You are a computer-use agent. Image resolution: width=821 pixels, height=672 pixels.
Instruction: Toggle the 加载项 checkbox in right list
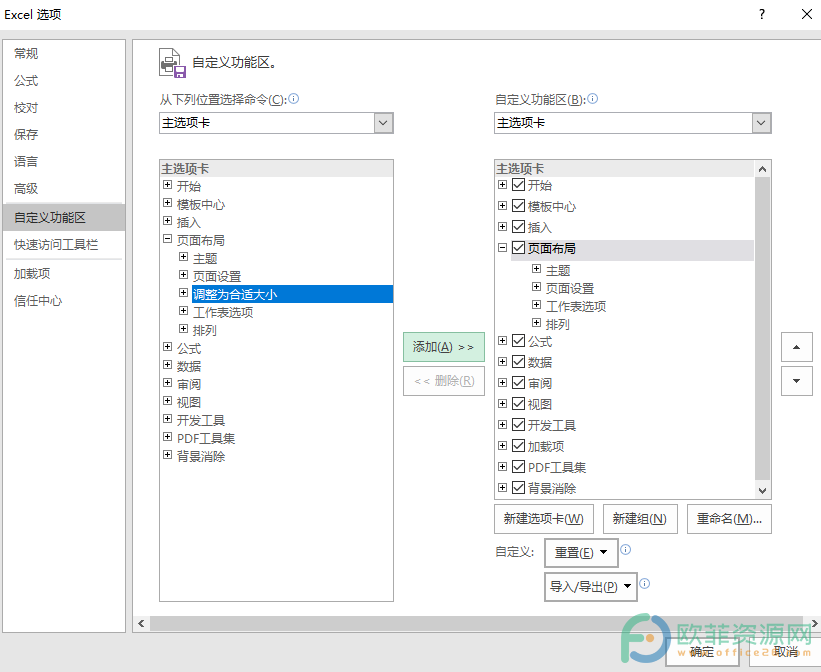point(518,445)
